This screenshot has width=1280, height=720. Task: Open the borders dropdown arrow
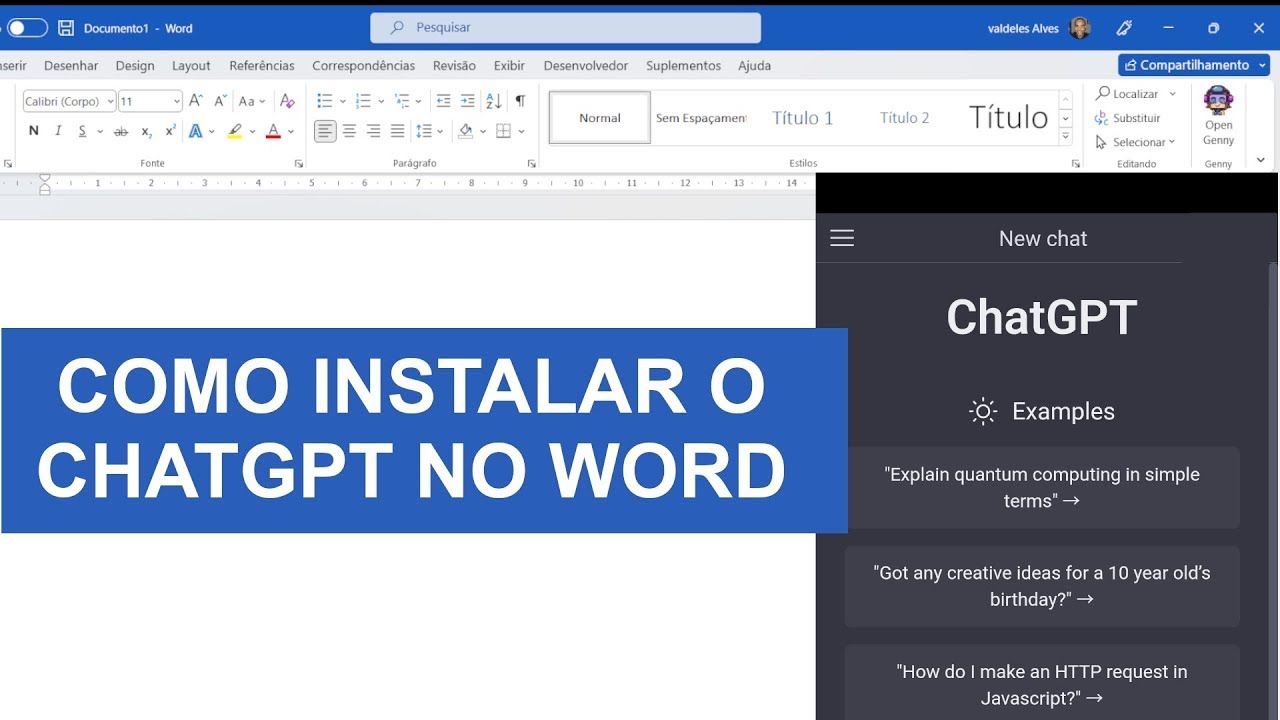[522, 131]
